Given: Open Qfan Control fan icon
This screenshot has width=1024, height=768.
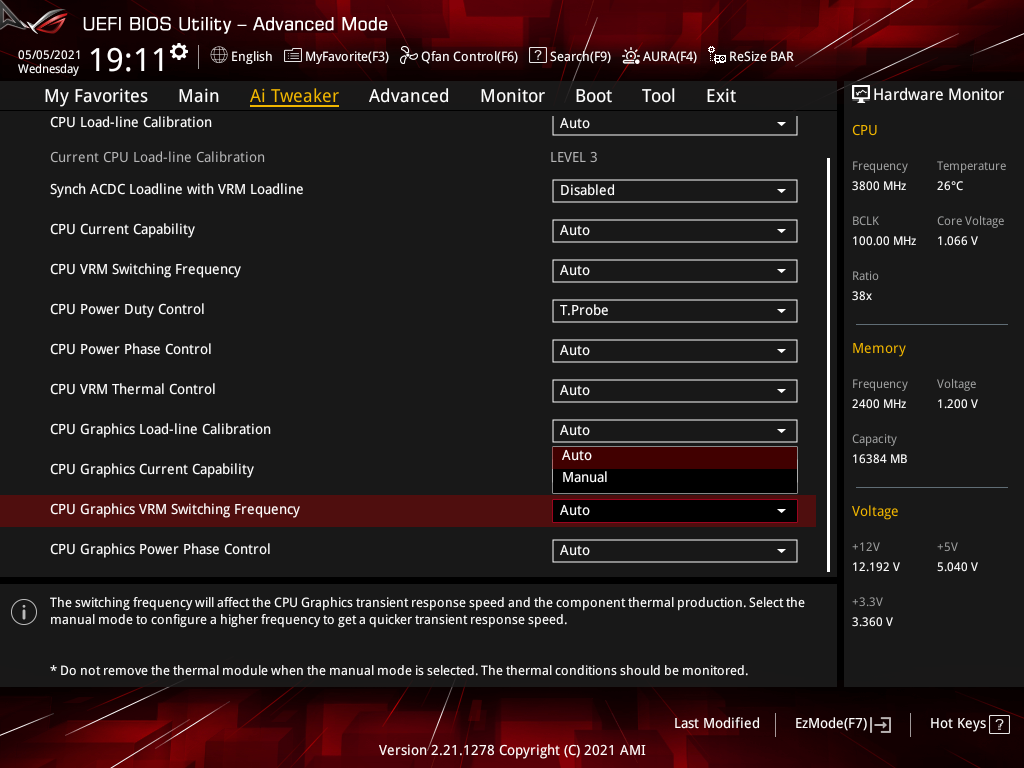Looking at the screenshot, I should coord(408,56).
